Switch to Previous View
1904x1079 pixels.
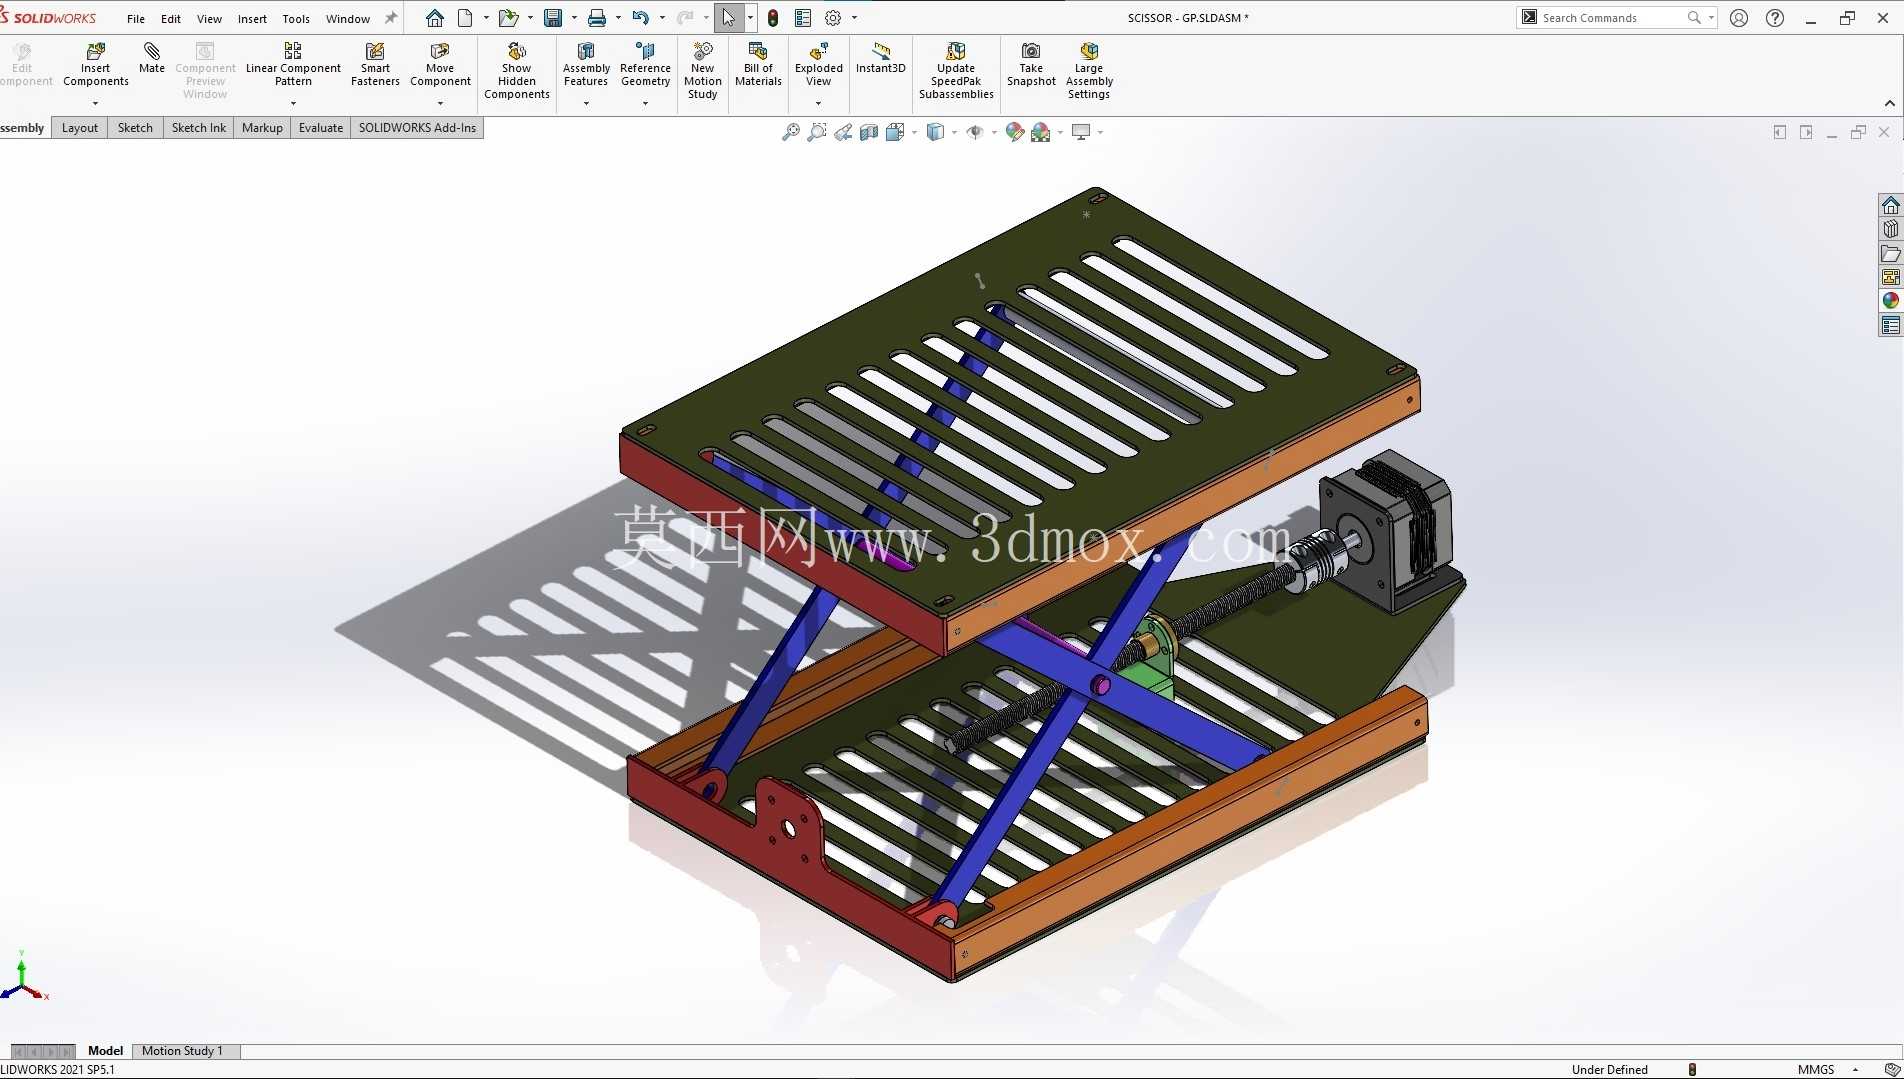point(843,132)
